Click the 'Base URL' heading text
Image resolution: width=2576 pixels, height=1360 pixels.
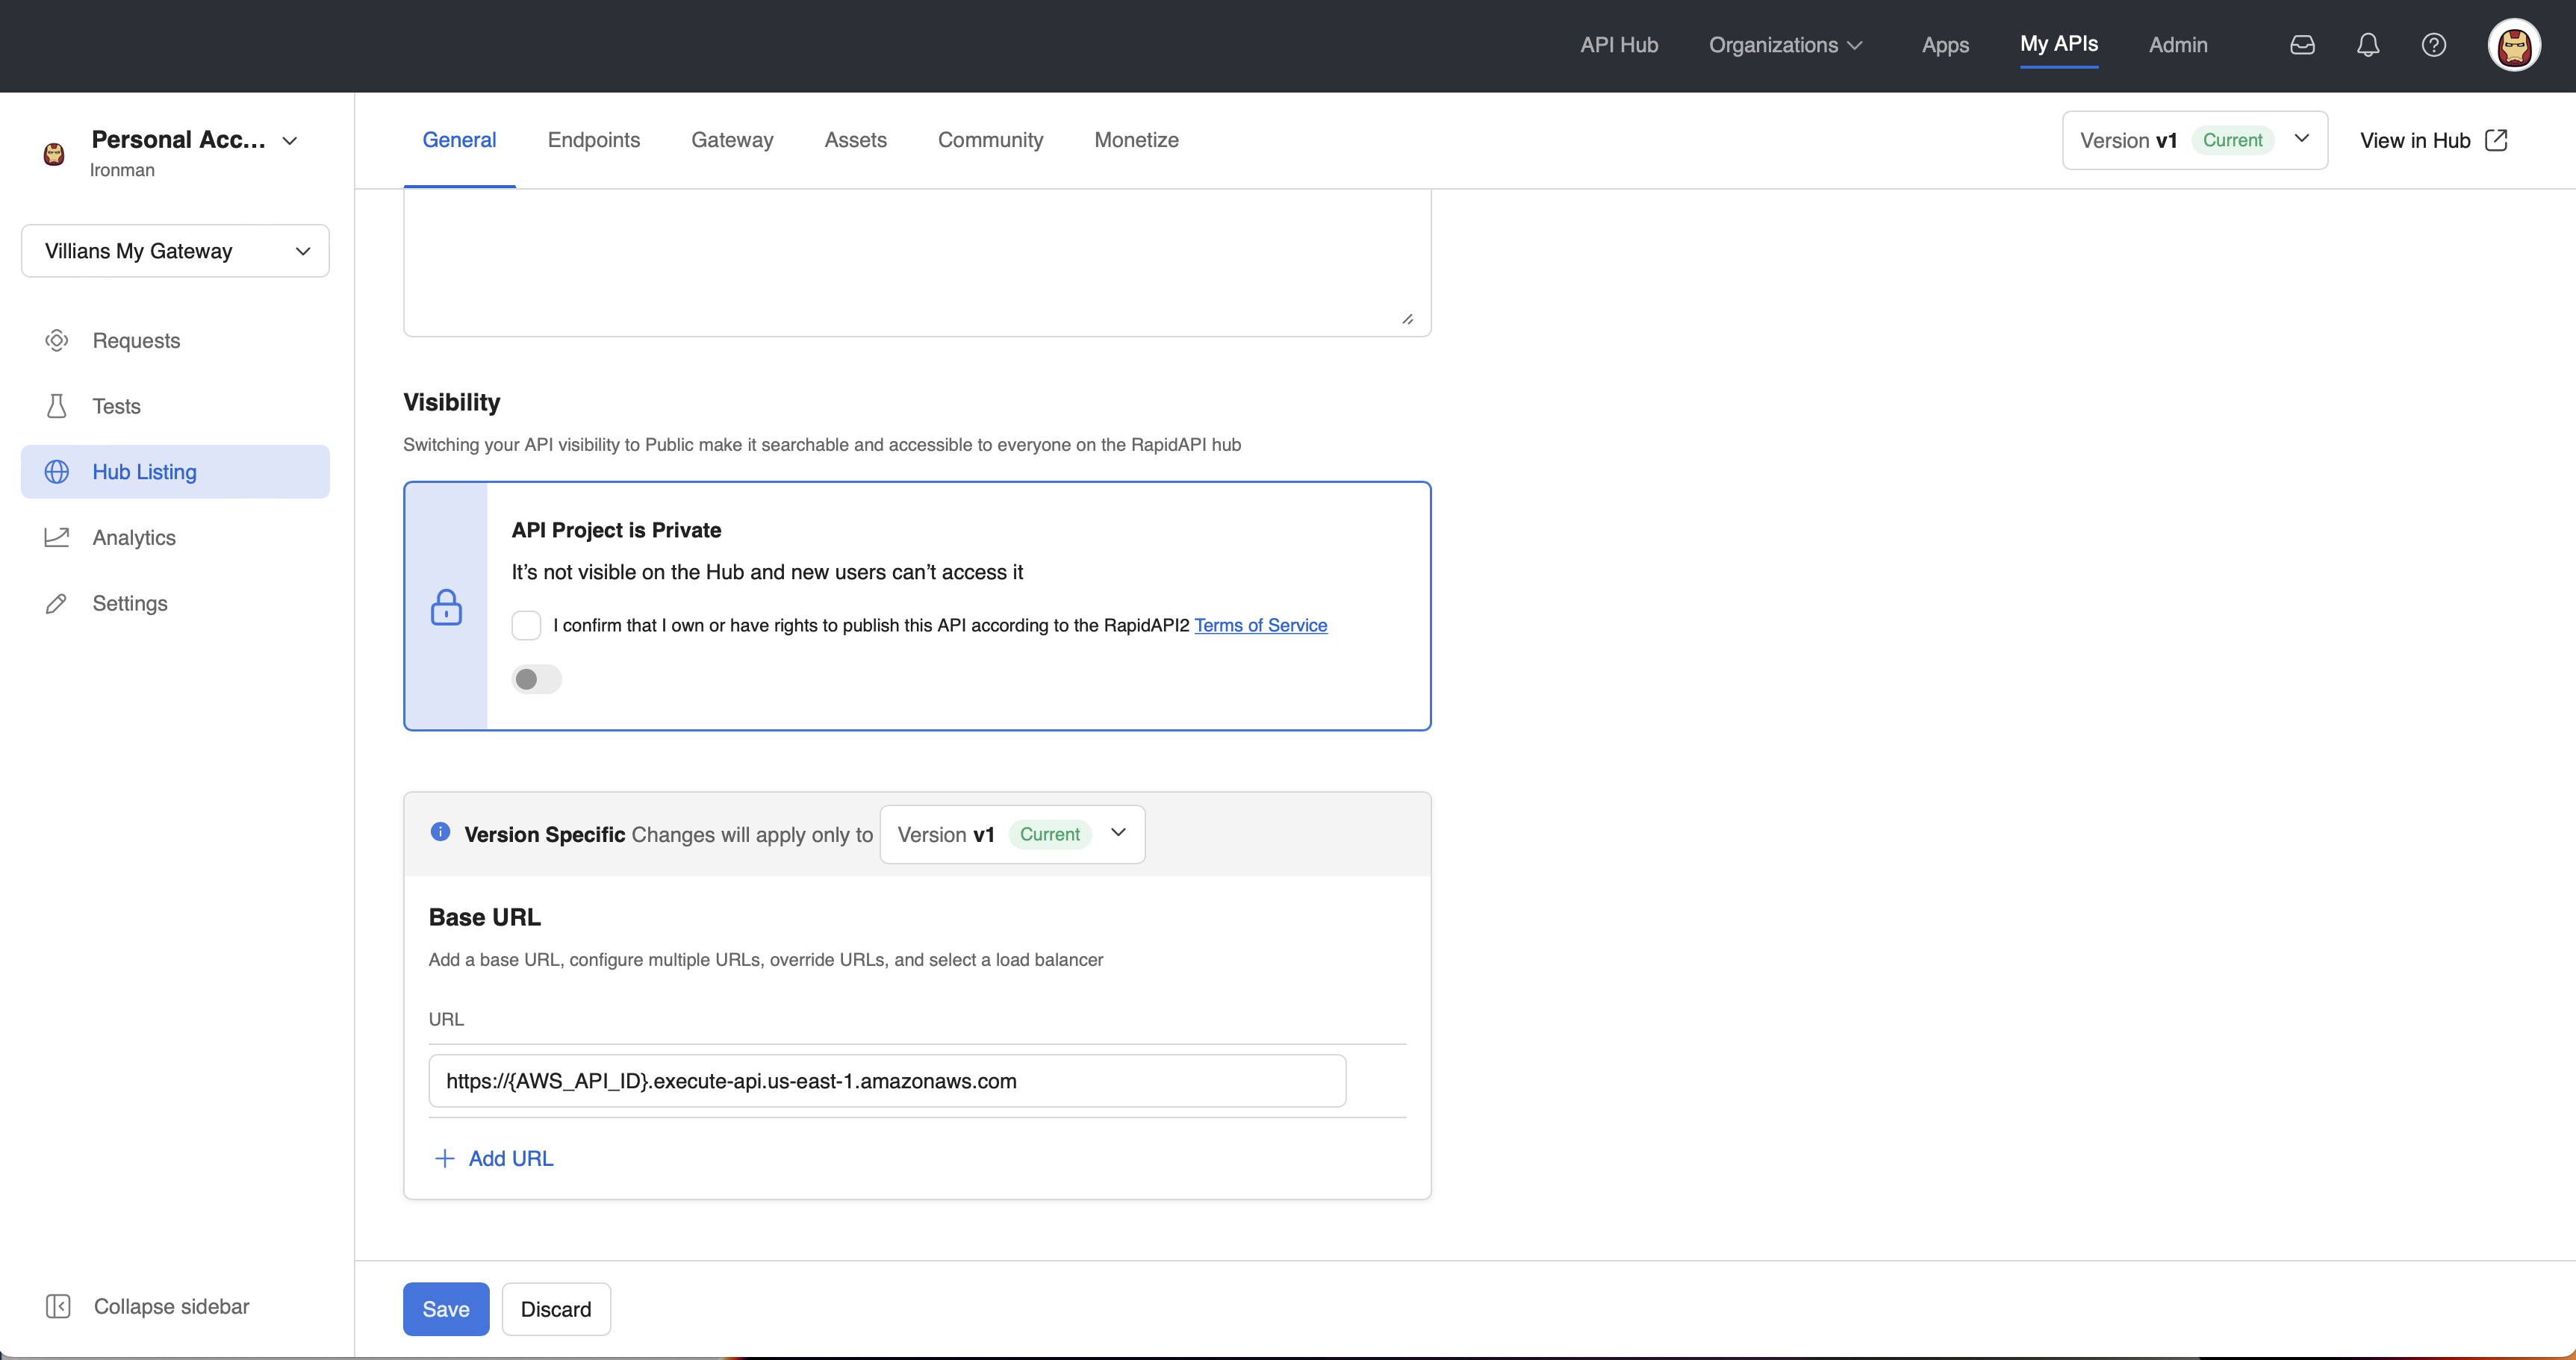(x=485, y=917)
